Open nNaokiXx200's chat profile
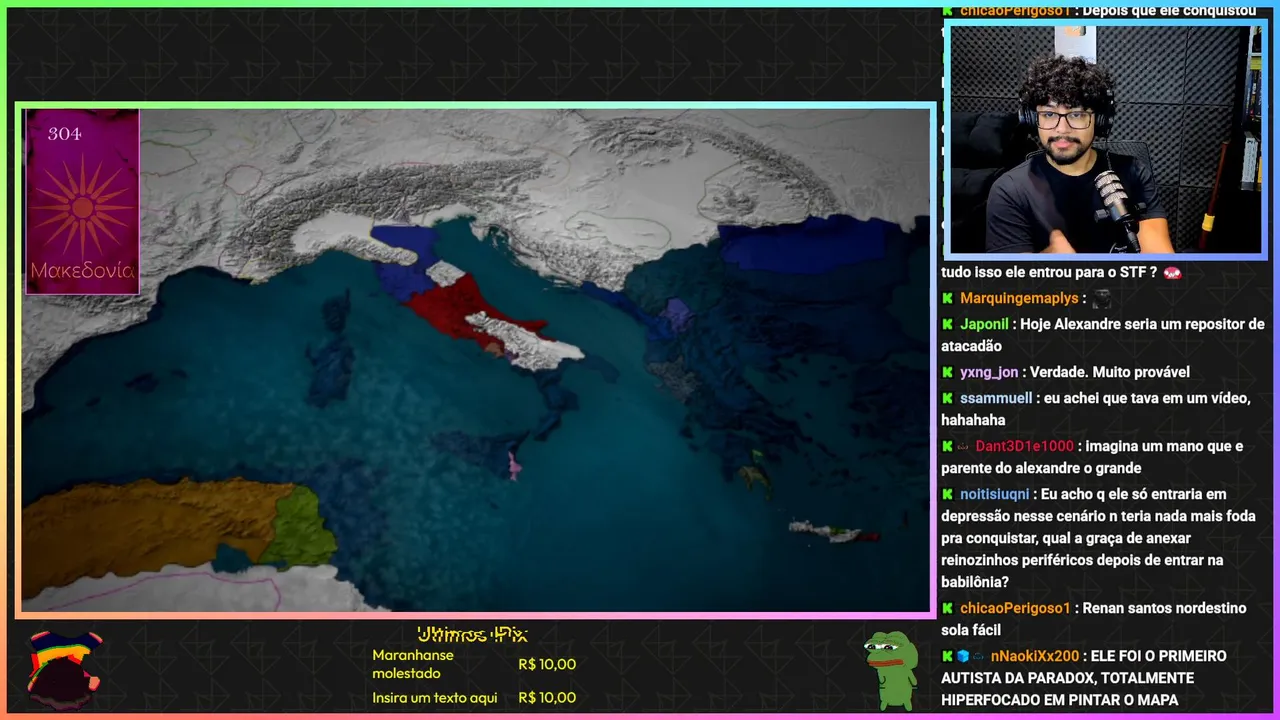This screenshot has height=720, width=1280. point(1035,656)
